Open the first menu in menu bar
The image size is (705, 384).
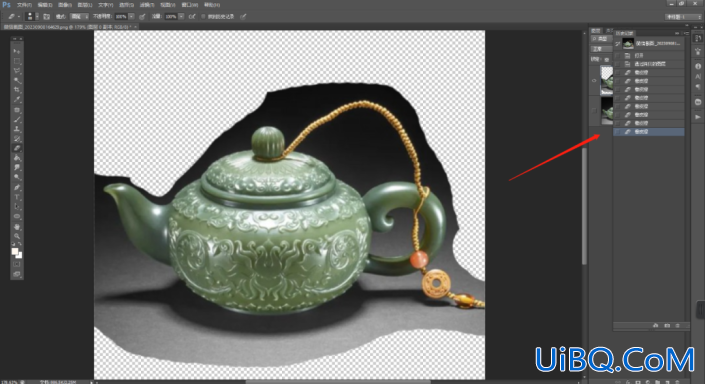click(24, 5)
